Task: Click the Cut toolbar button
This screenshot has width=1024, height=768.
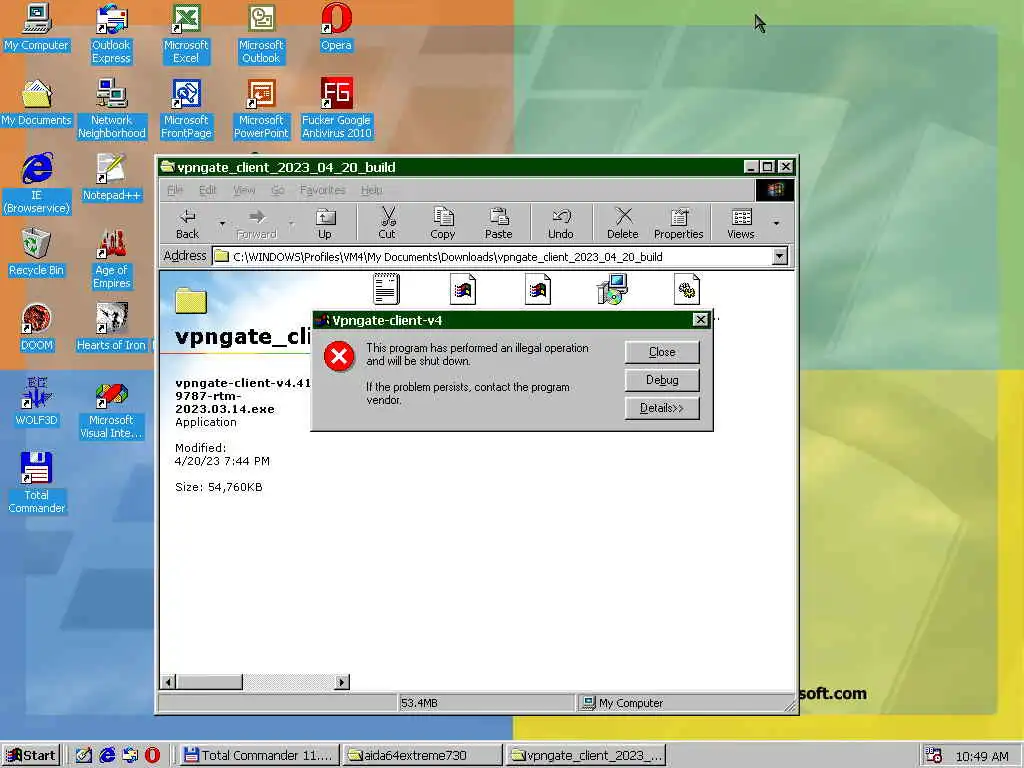Action: point(387,223)
